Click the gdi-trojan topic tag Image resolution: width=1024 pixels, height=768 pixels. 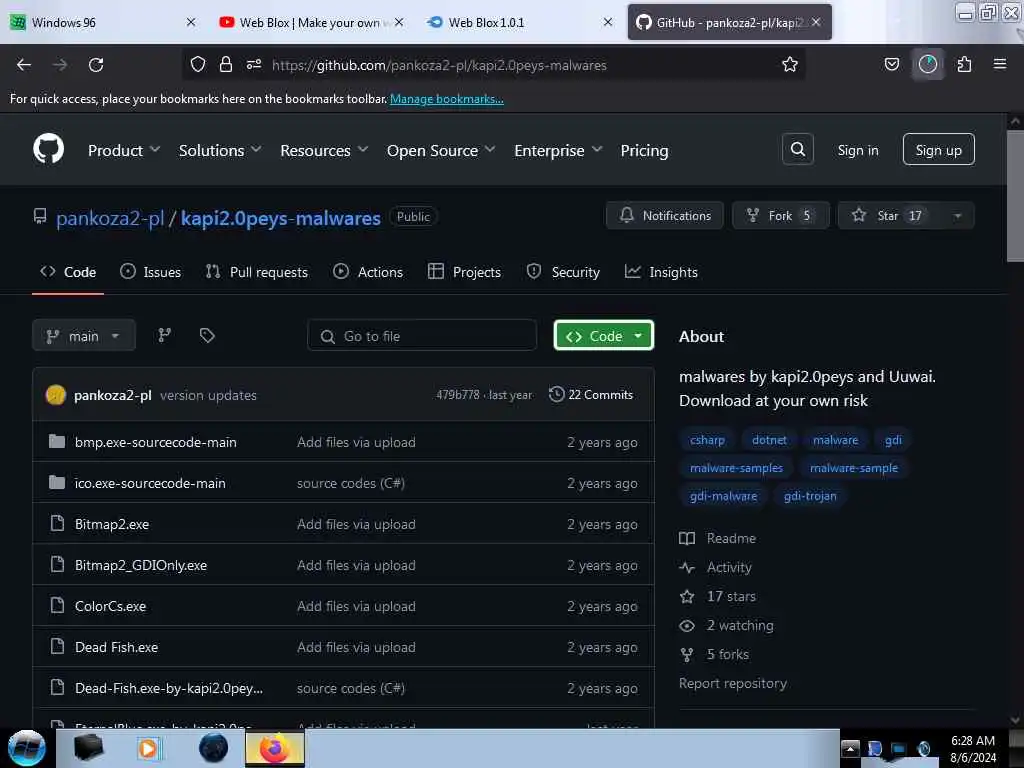coord(810,496)
